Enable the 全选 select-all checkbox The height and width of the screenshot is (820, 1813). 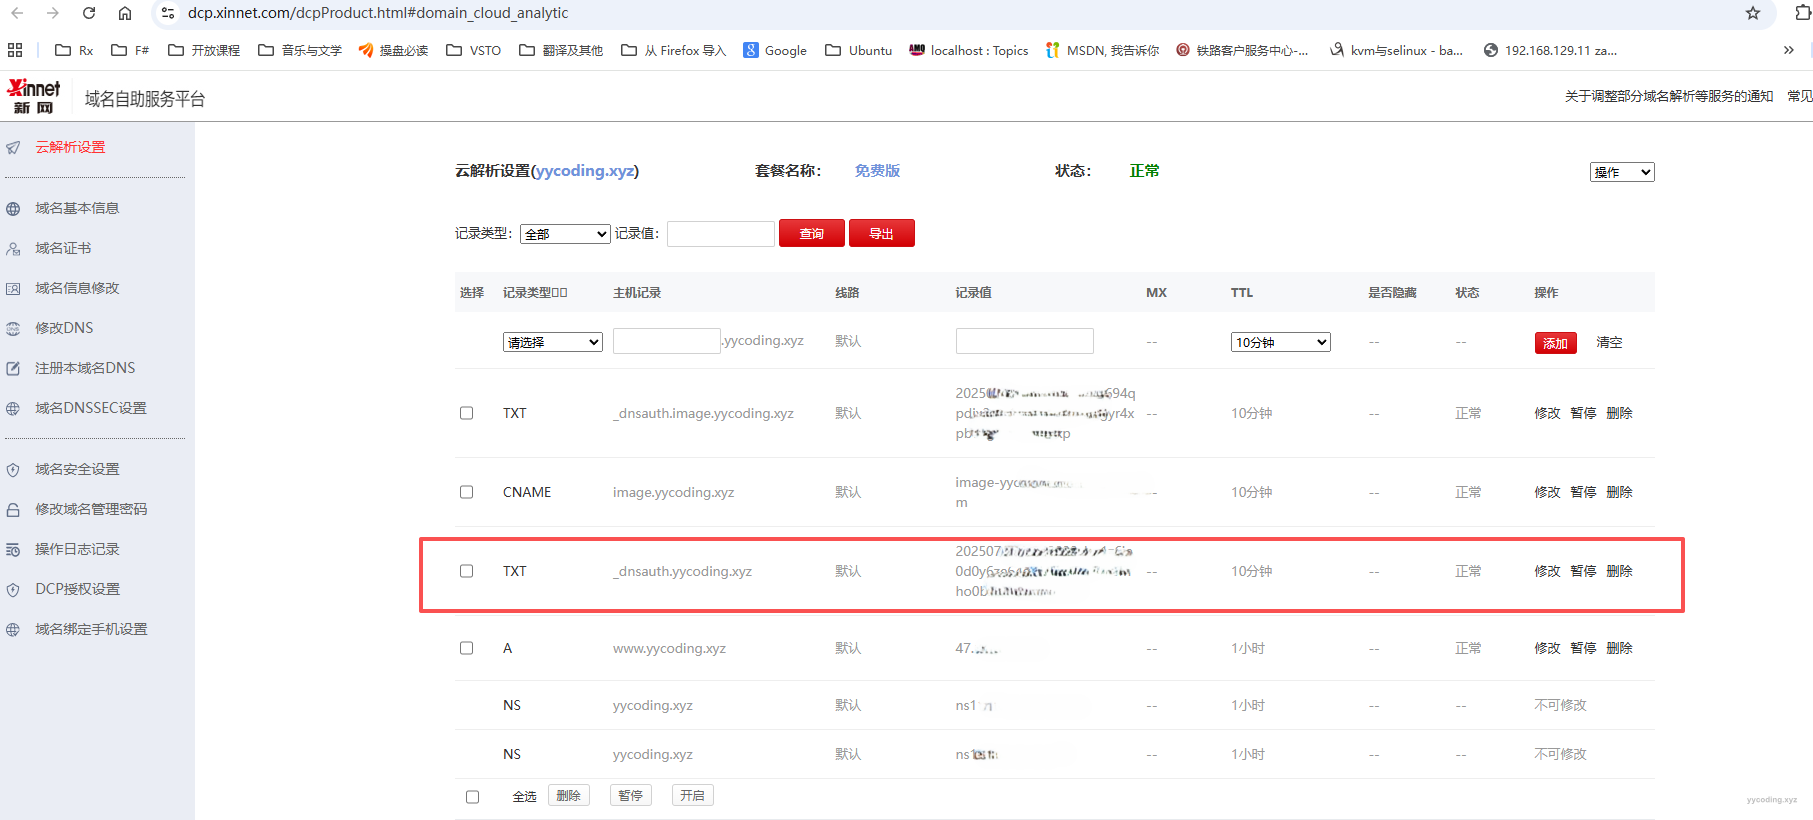pyautogui.click(x=472, y=797)
